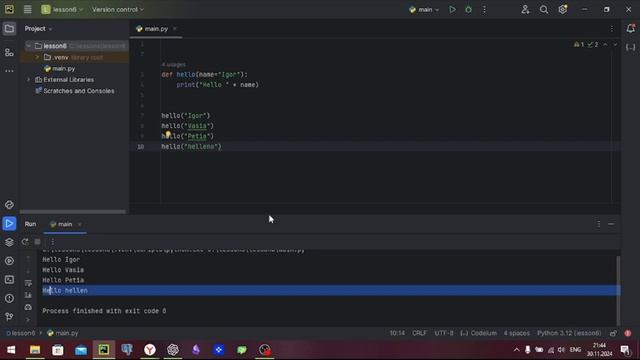
Task: Open more run actions menu
Action: (x=484, y=9)
